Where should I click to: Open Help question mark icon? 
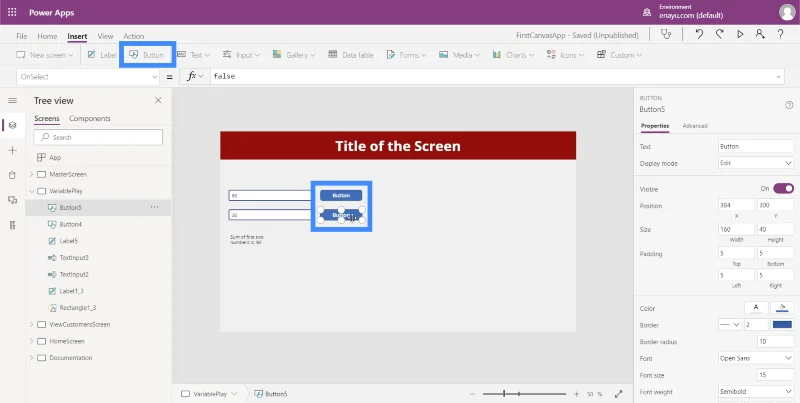tap(780, 34)
